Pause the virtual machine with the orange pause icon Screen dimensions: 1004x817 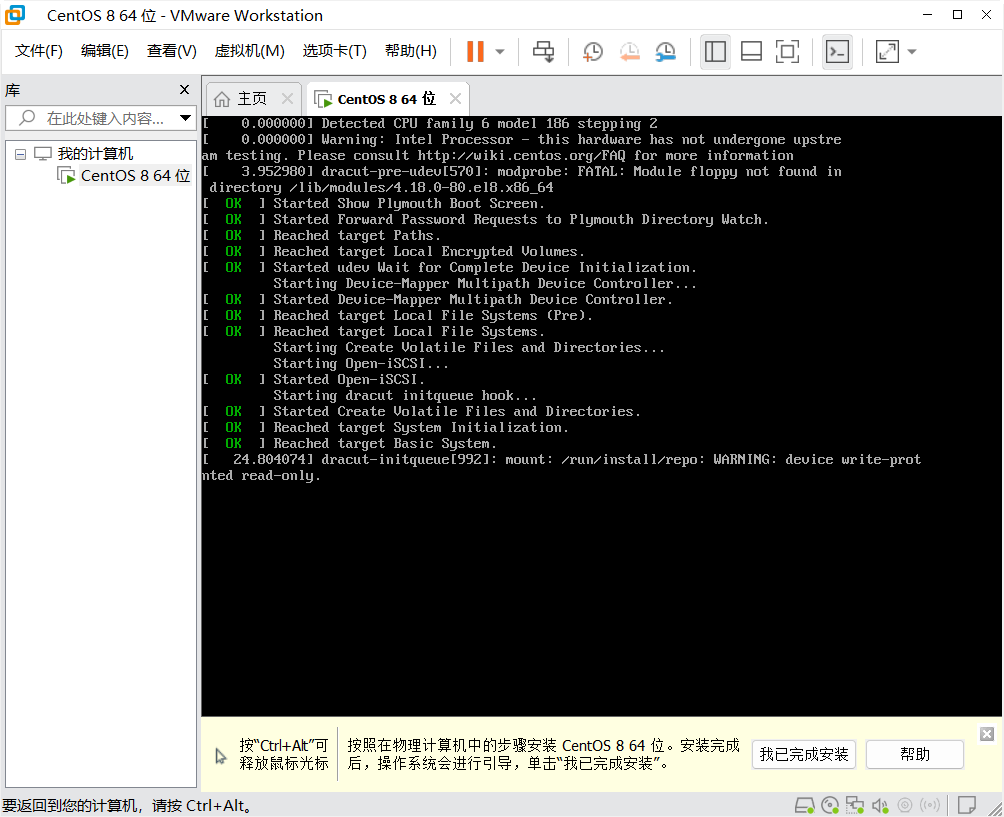tap(475, 51)
